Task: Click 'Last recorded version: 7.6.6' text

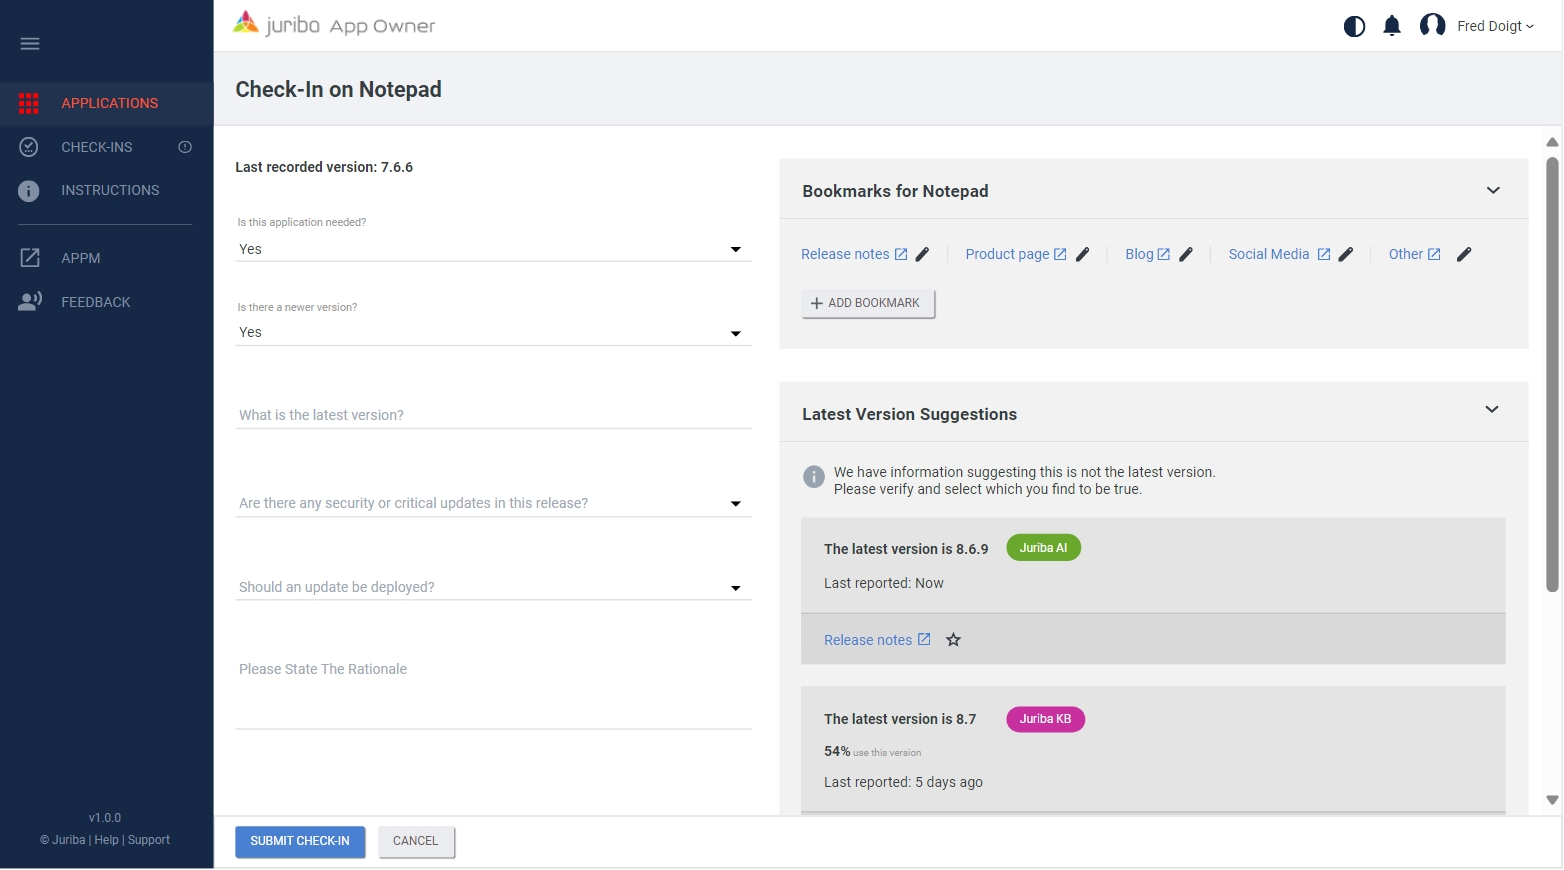Action: click(x=324, y=167)
